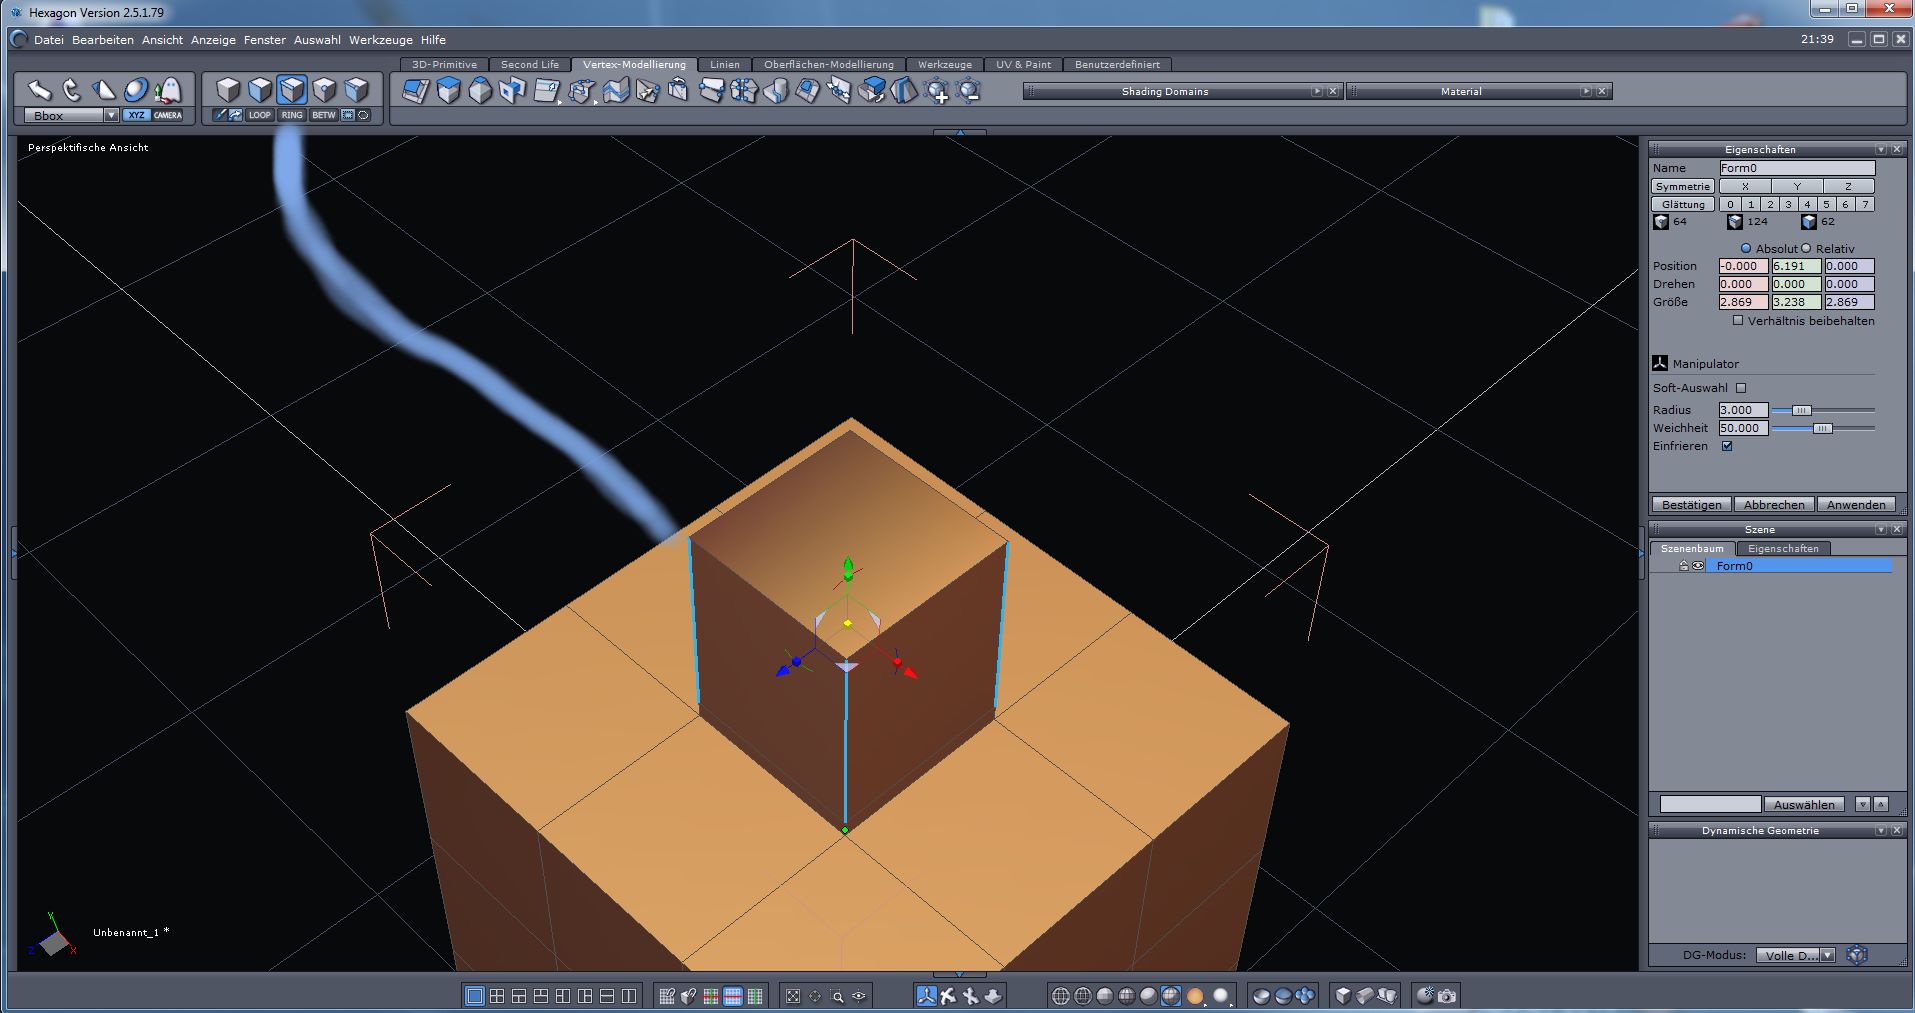Image resolution: width=1915 pixels, height=1013 pixels.
Task: Expand the Material panel arrow
Action: pyautogui.click(x=1586, y=92)
